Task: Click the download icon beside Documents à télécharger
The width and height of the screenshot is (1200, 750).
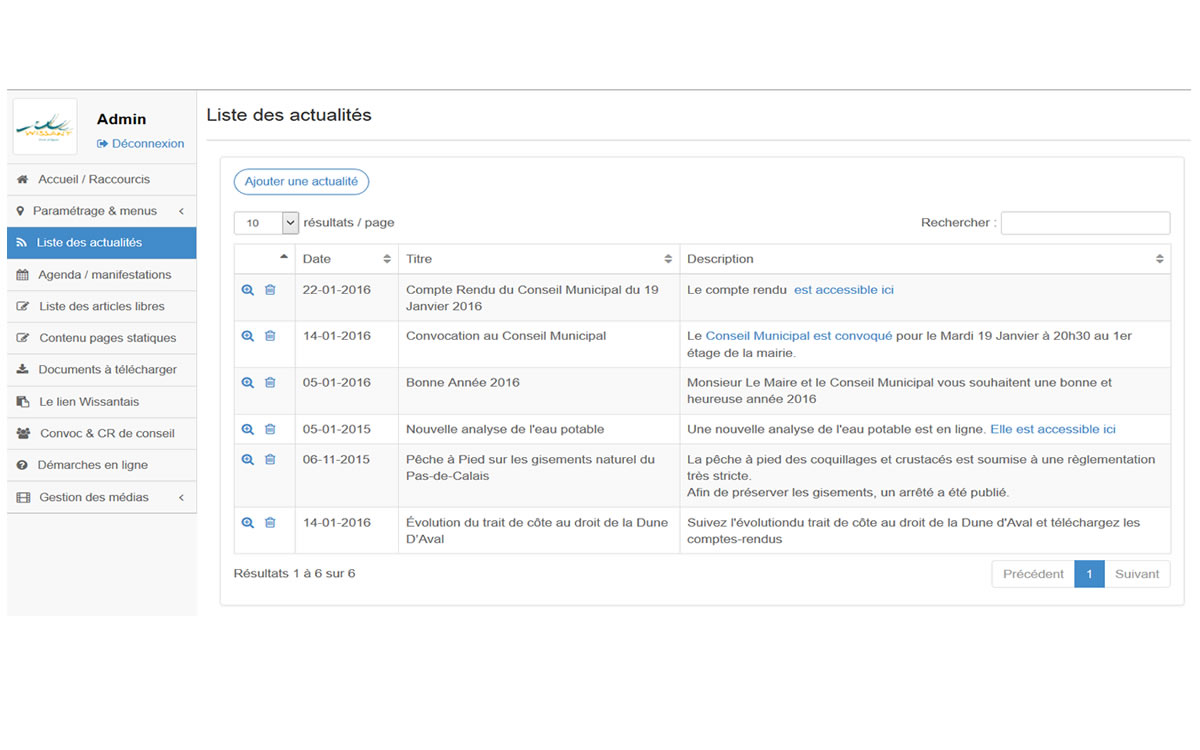Action: [x=23, y=370]
